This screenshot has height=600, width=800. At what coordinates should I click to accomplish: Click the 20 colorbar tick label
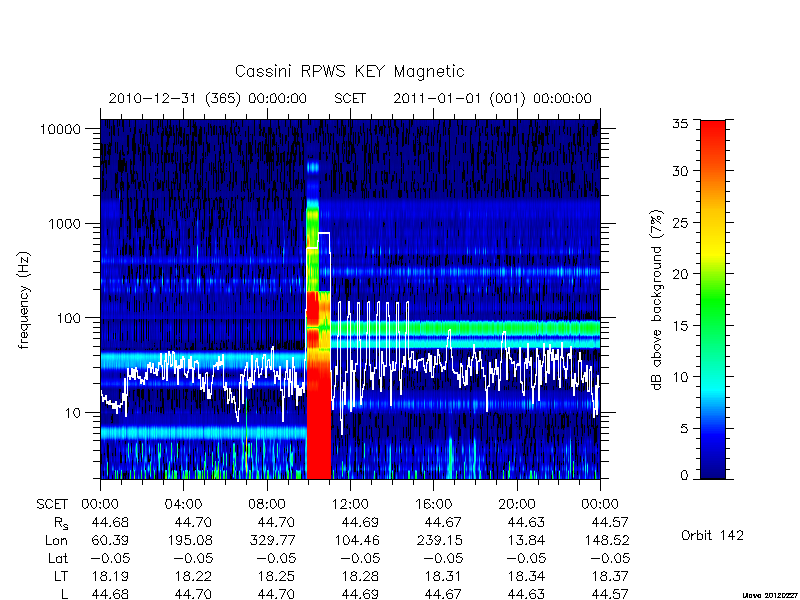coord(680,274)
